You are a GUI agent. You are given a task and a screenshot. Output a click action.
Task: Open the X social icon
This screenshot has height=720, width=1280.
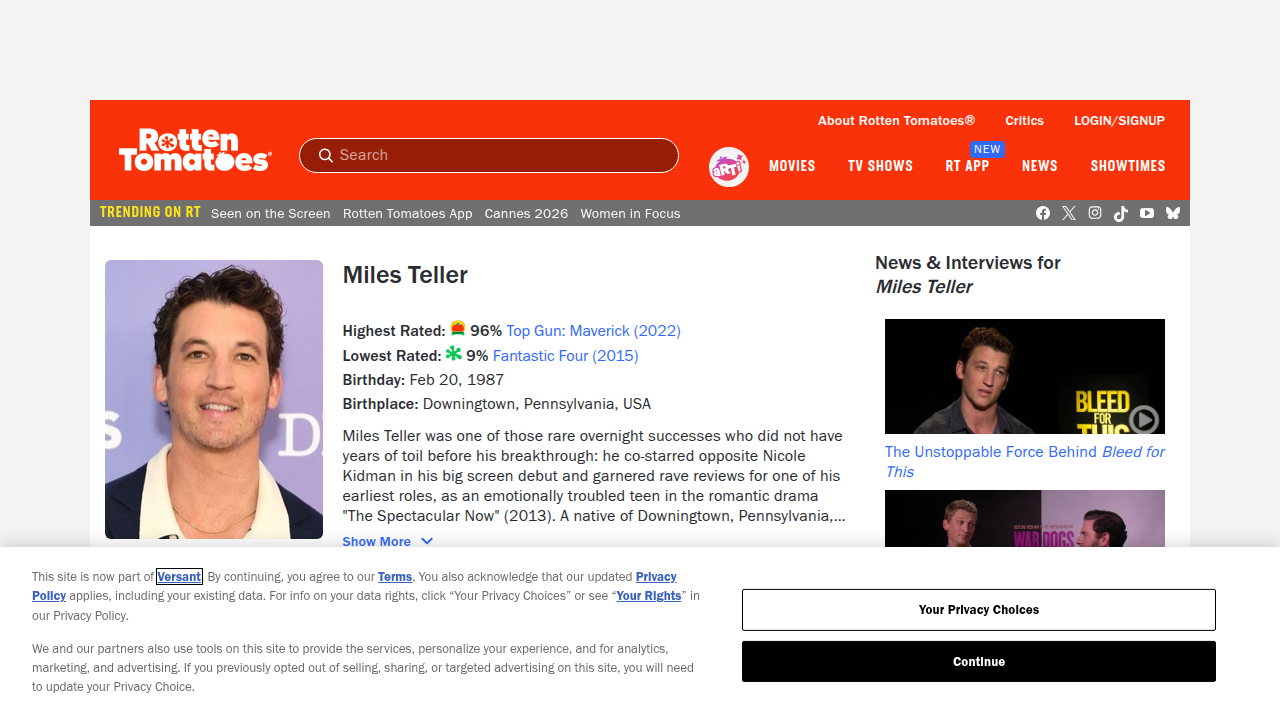1069,213
